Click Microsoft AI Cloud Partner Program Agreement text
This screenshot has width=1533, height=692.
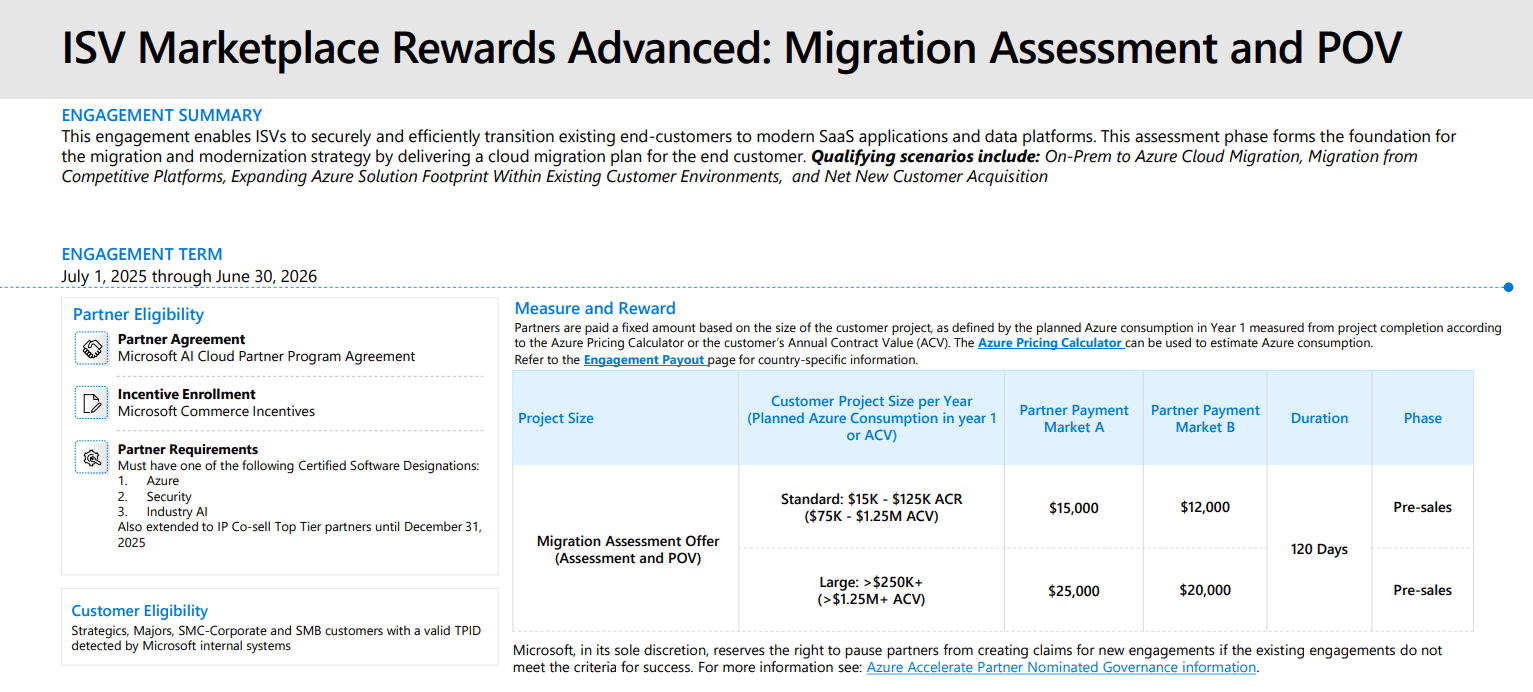coord(266,356)
